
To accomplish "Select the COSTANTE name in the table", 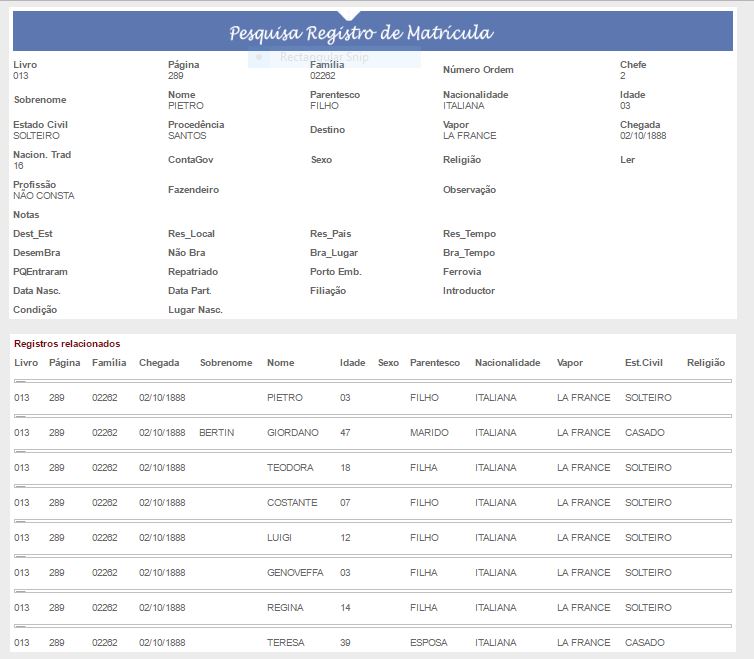I will click(x=292, y=503).
